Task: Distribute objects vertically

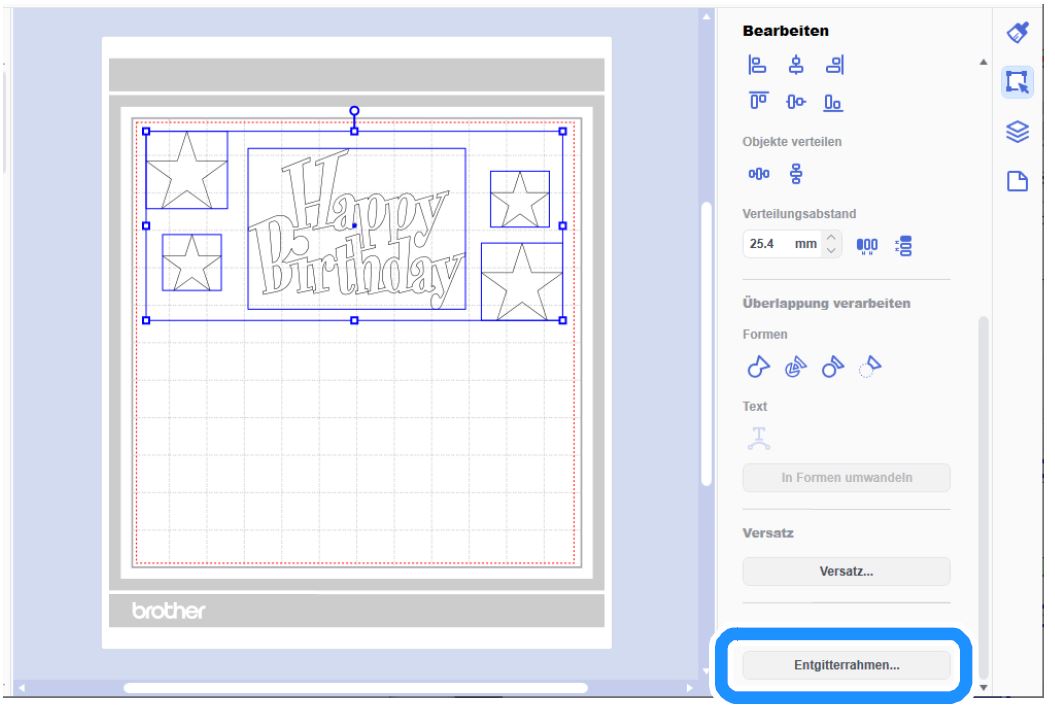Action: click(796, 175)
